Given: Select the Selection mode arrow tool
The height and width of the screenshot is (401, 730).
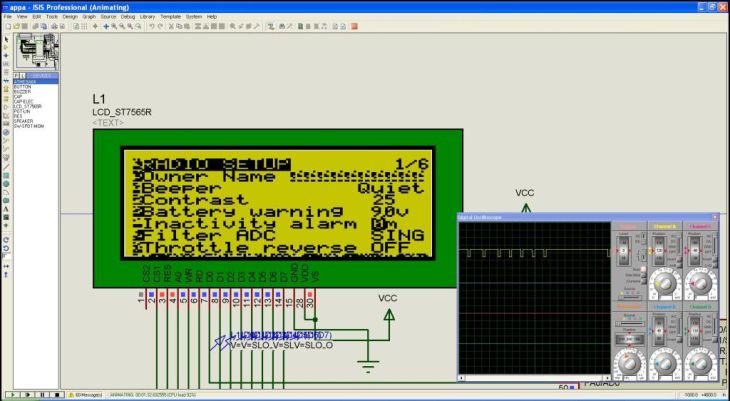Looking at the screenshot, I should pos(7,39).
